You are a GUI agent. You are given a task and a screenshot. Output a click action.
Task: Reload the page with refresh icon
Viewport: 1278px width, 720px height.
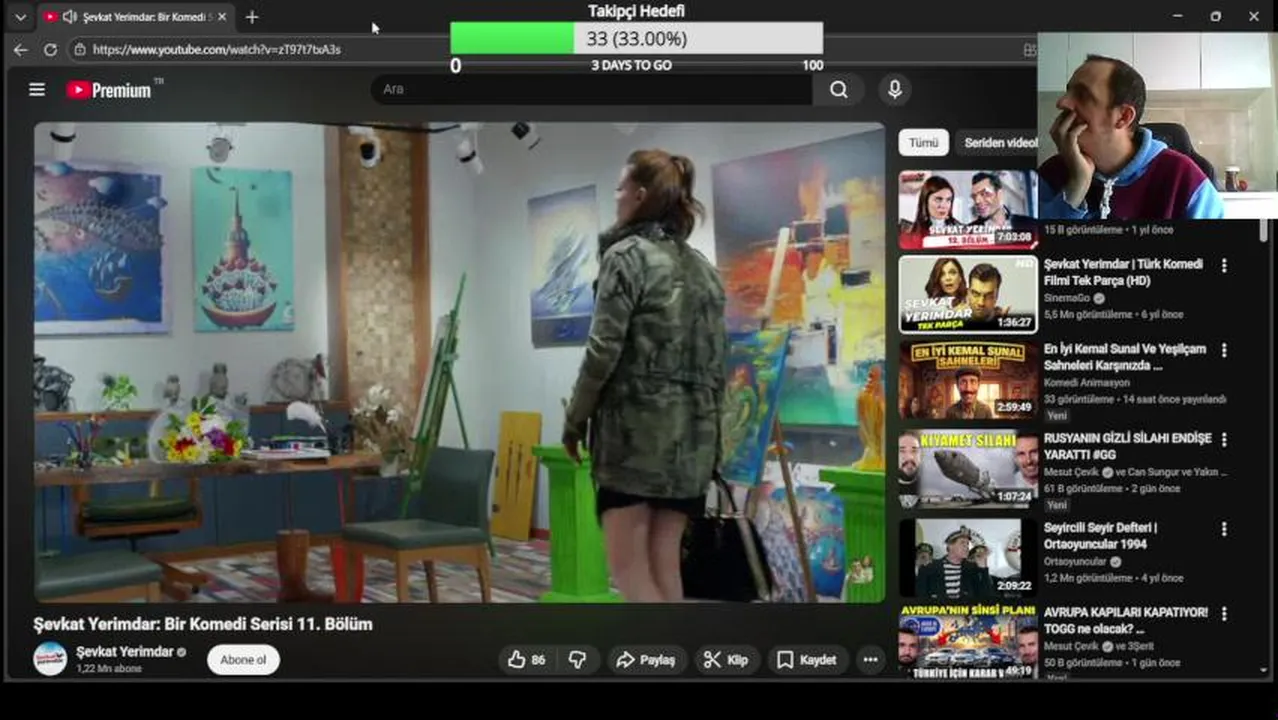pos(50,49)
